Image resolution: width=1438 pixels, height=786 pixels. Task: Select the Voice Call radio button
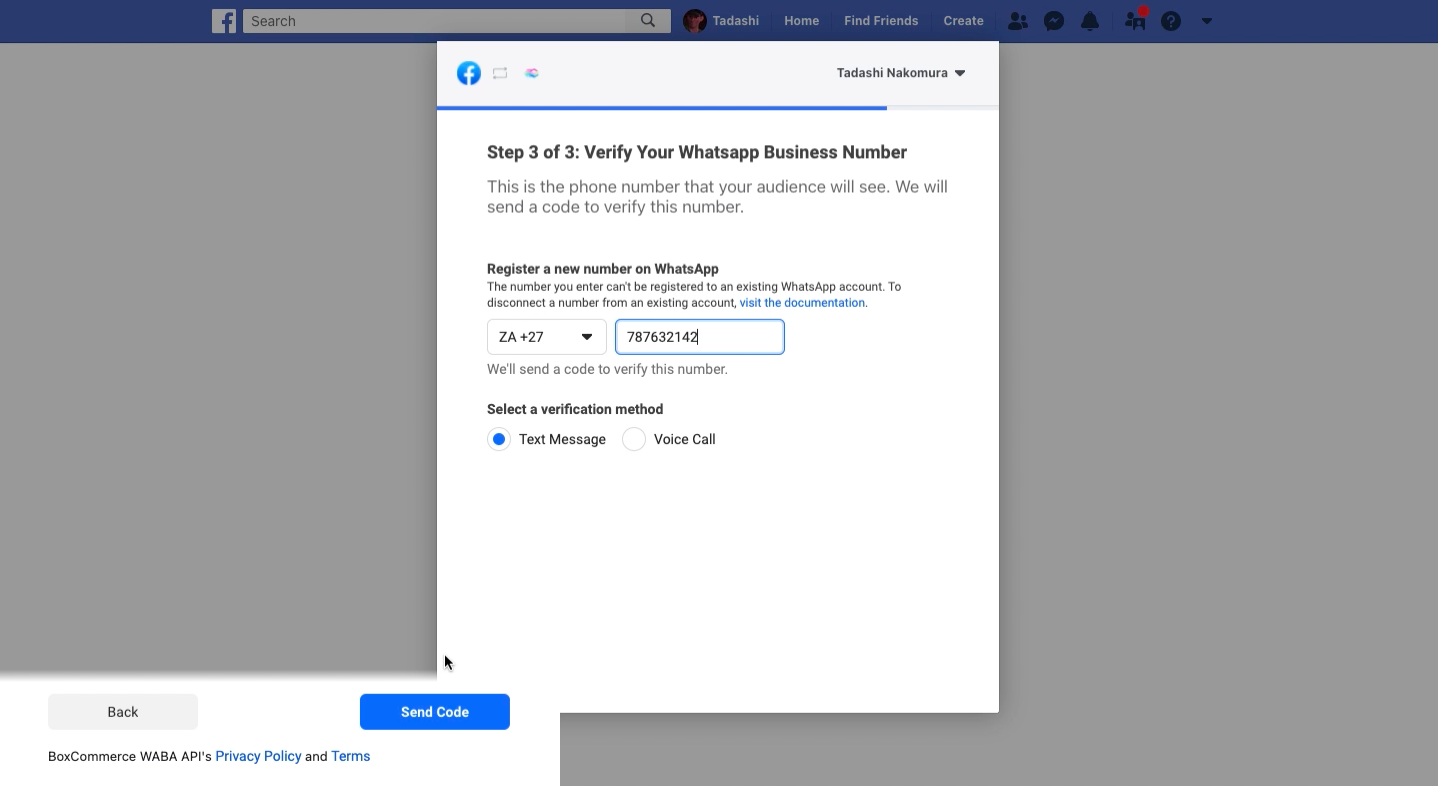(634, 439)
